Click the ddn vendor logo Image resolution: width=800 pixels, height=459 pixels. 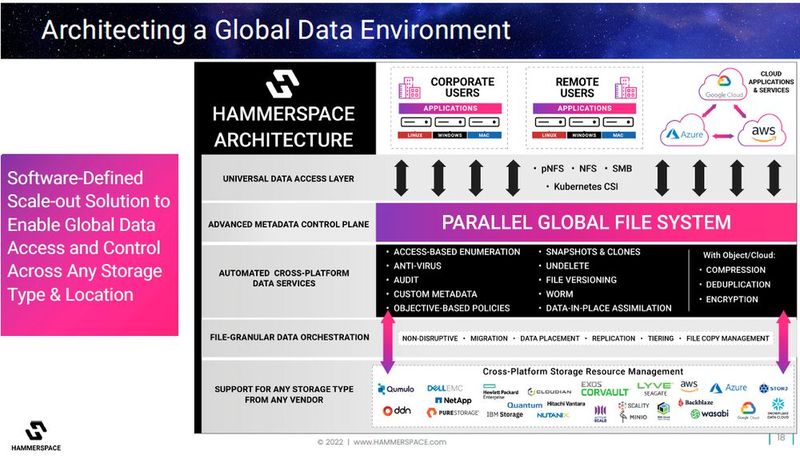[x=397, y=411]
